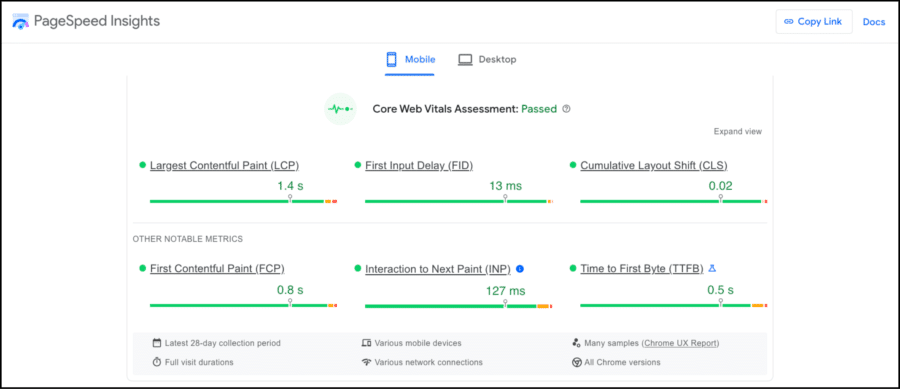Click the LCP distribution bar marker
Screen dimensions: 900x389
(290, 199)
